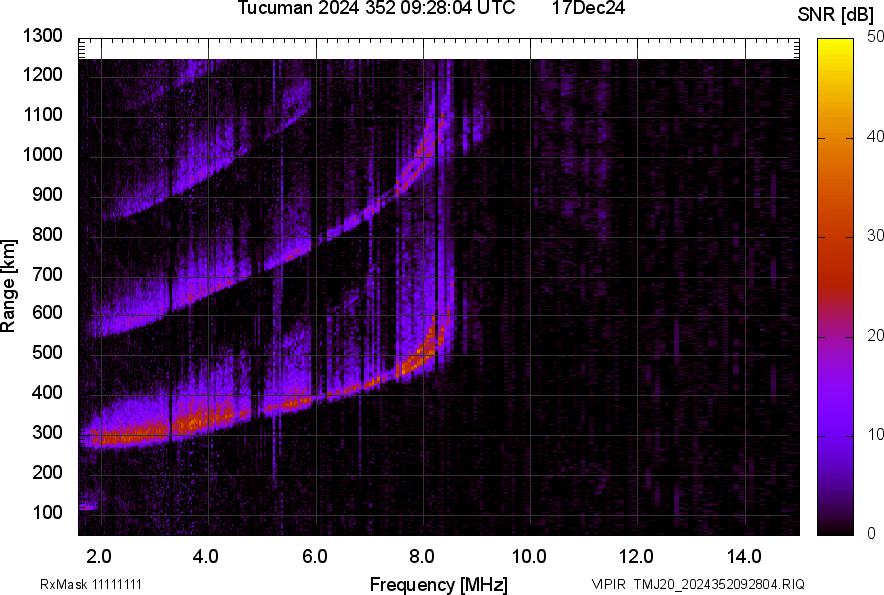
Task: Click the 2.0 frequency tick label
Action: [99, 557]
